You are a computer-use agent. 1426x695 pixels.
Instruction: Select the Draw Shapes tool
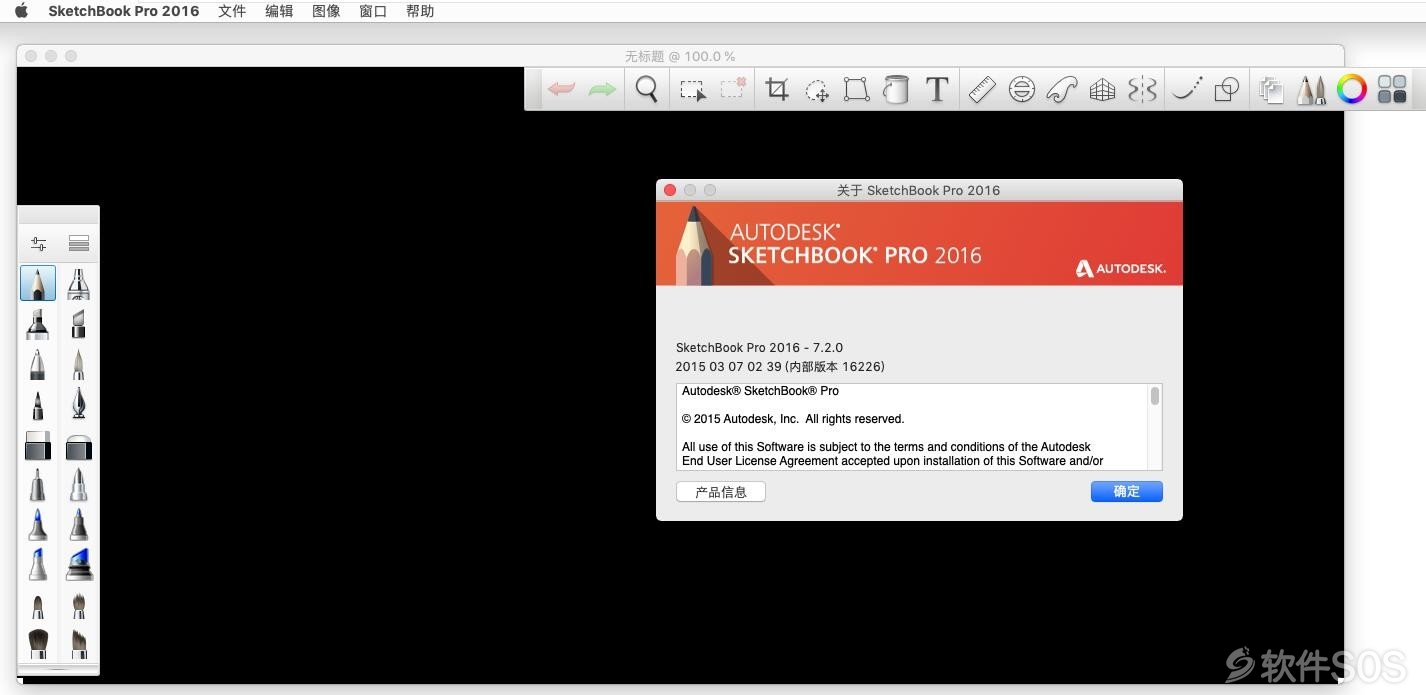tap(1227, 90)
